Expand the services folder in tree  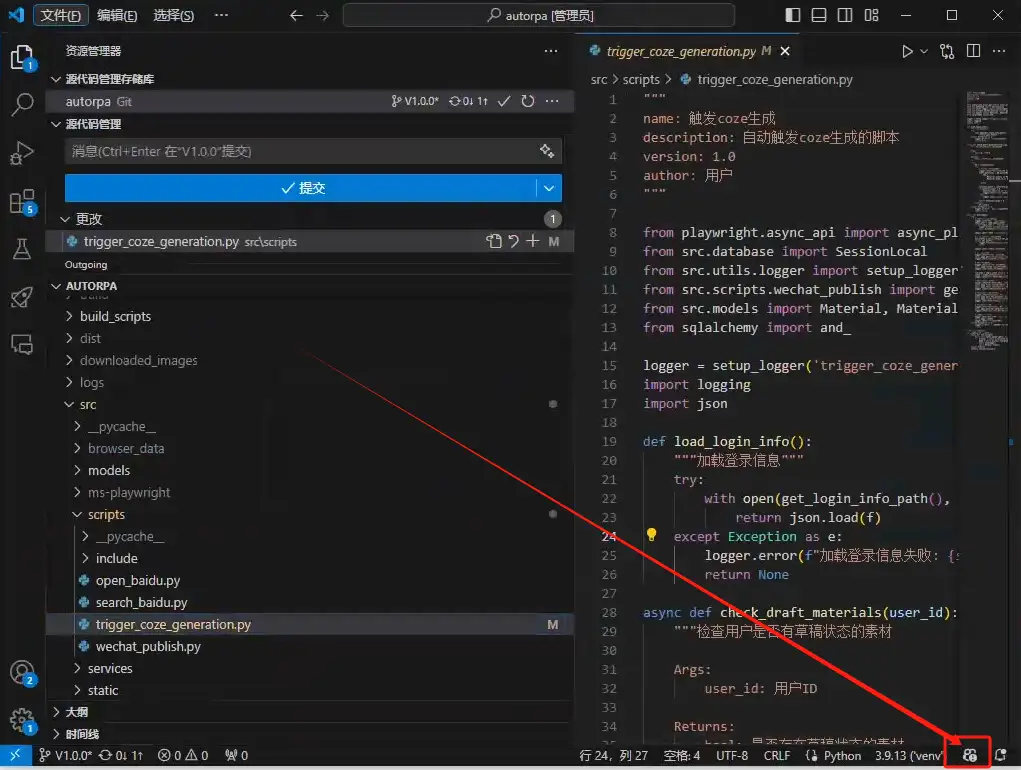pyautogui.click(x=109, y=668)
